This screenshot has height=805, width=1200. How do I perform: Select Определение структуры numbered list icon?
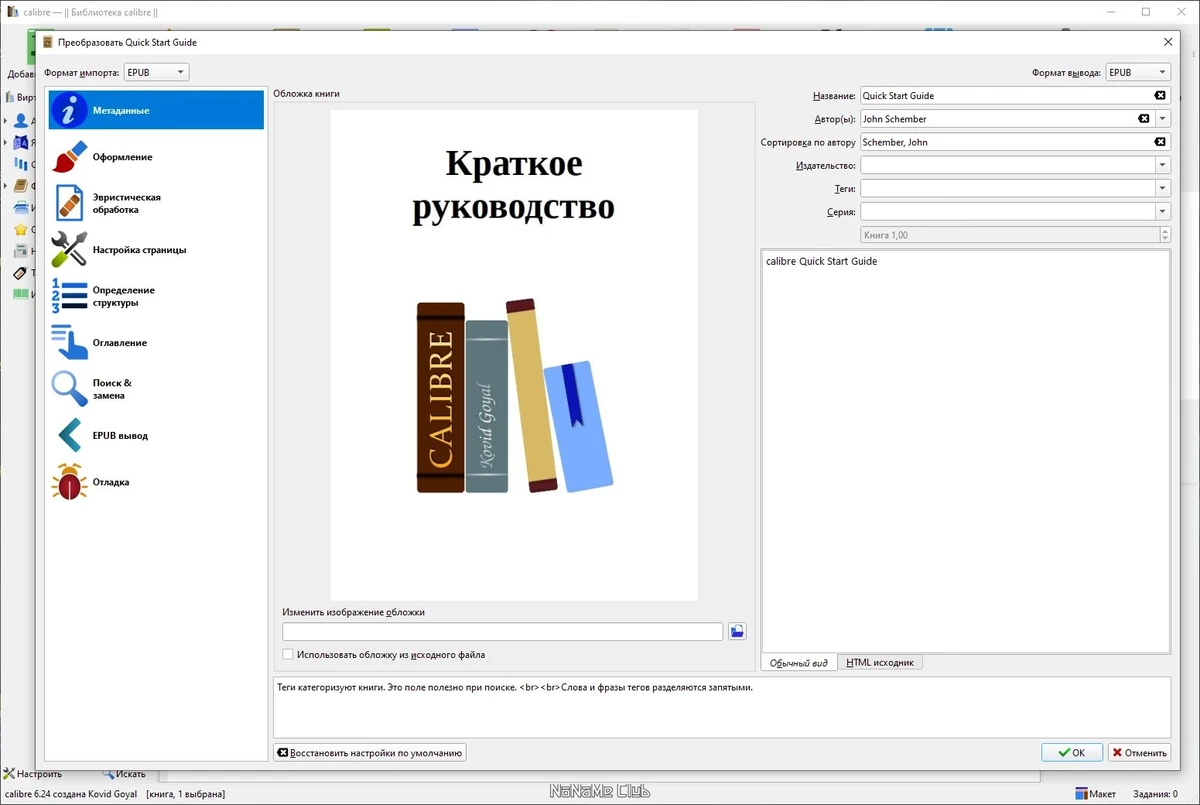tap(70, 296)
